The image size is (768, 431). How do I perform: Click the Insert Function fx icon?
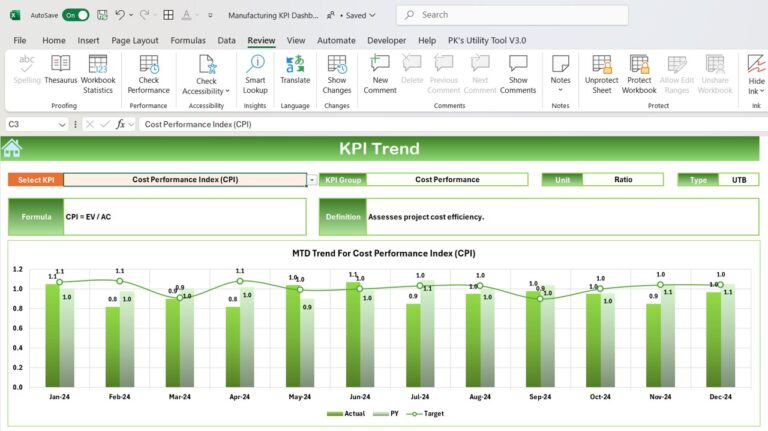[x=120, y=124]
